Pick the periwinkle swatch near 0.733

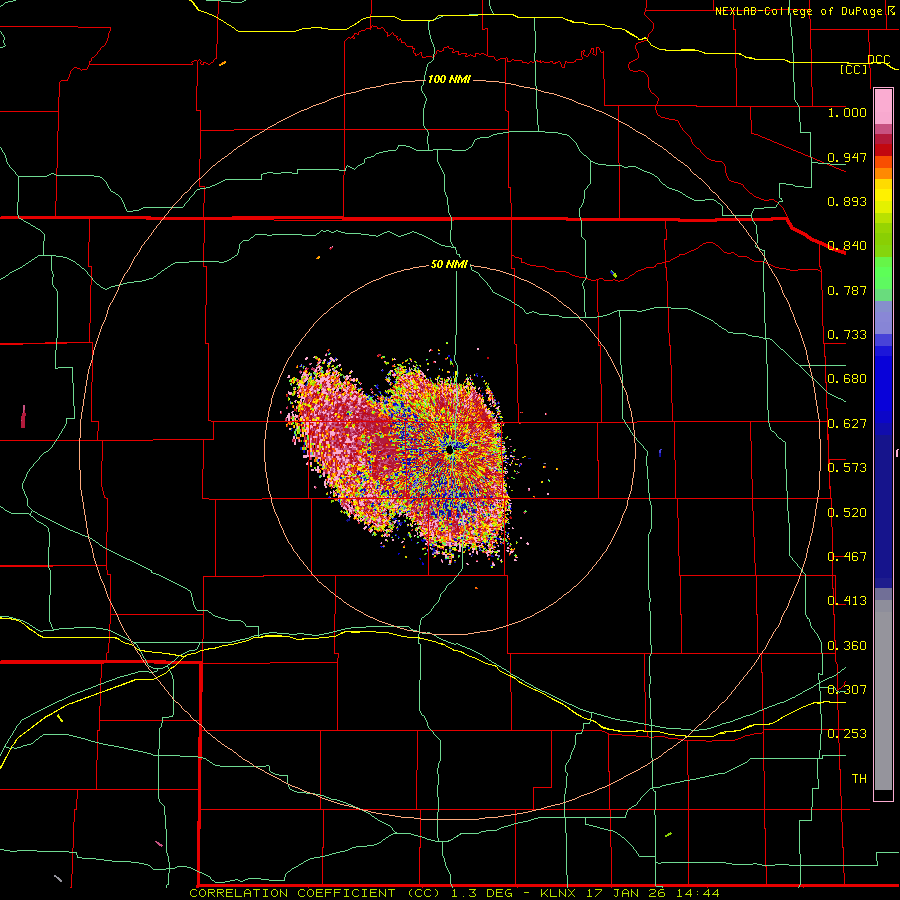click(883, 319)
